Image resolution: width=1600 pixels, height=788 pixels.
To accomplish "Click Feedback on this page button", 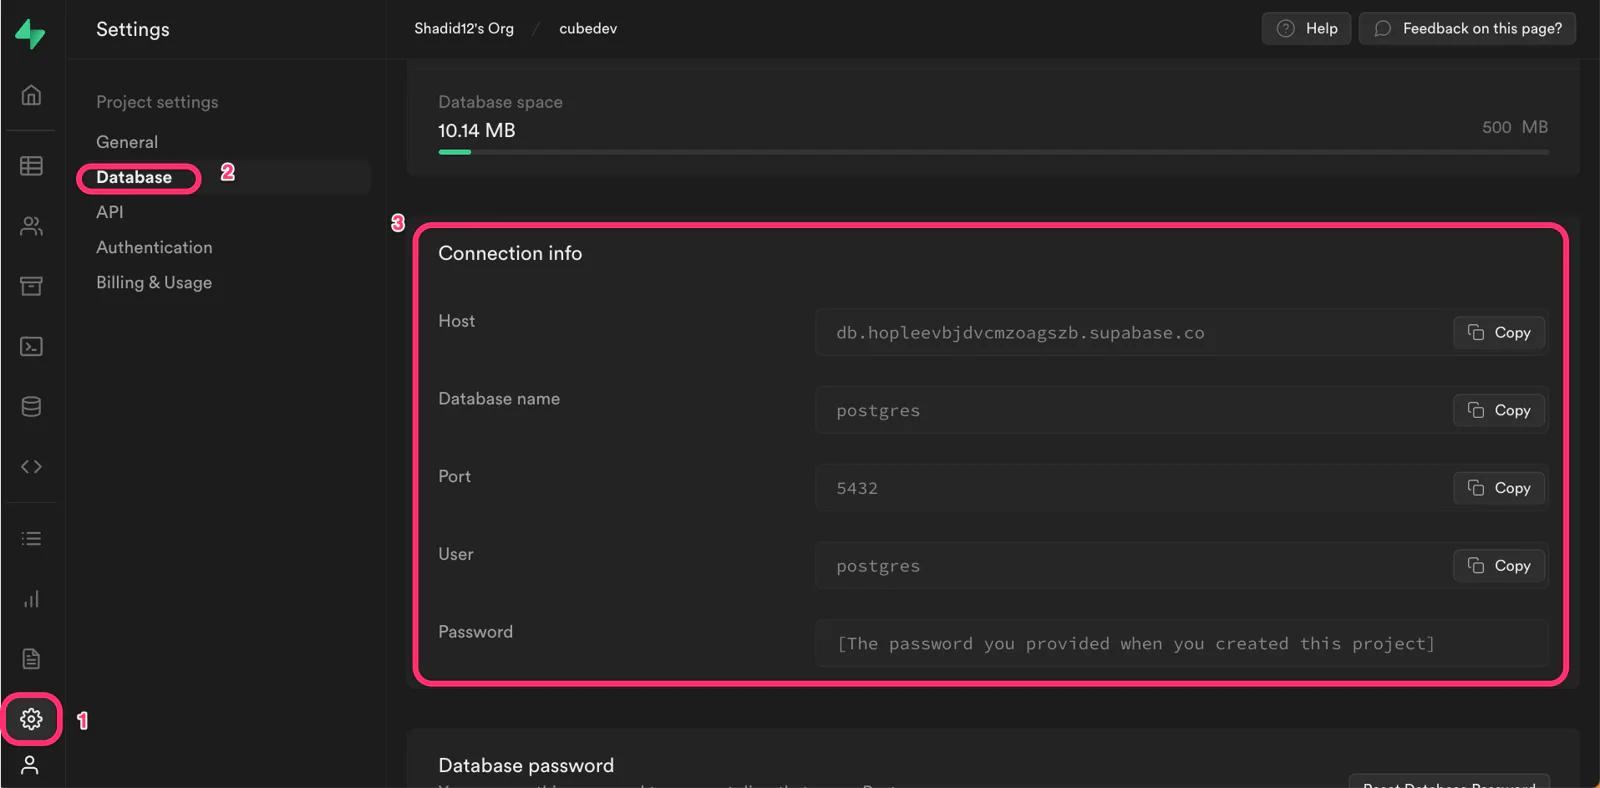I will tap(1467, 28).
